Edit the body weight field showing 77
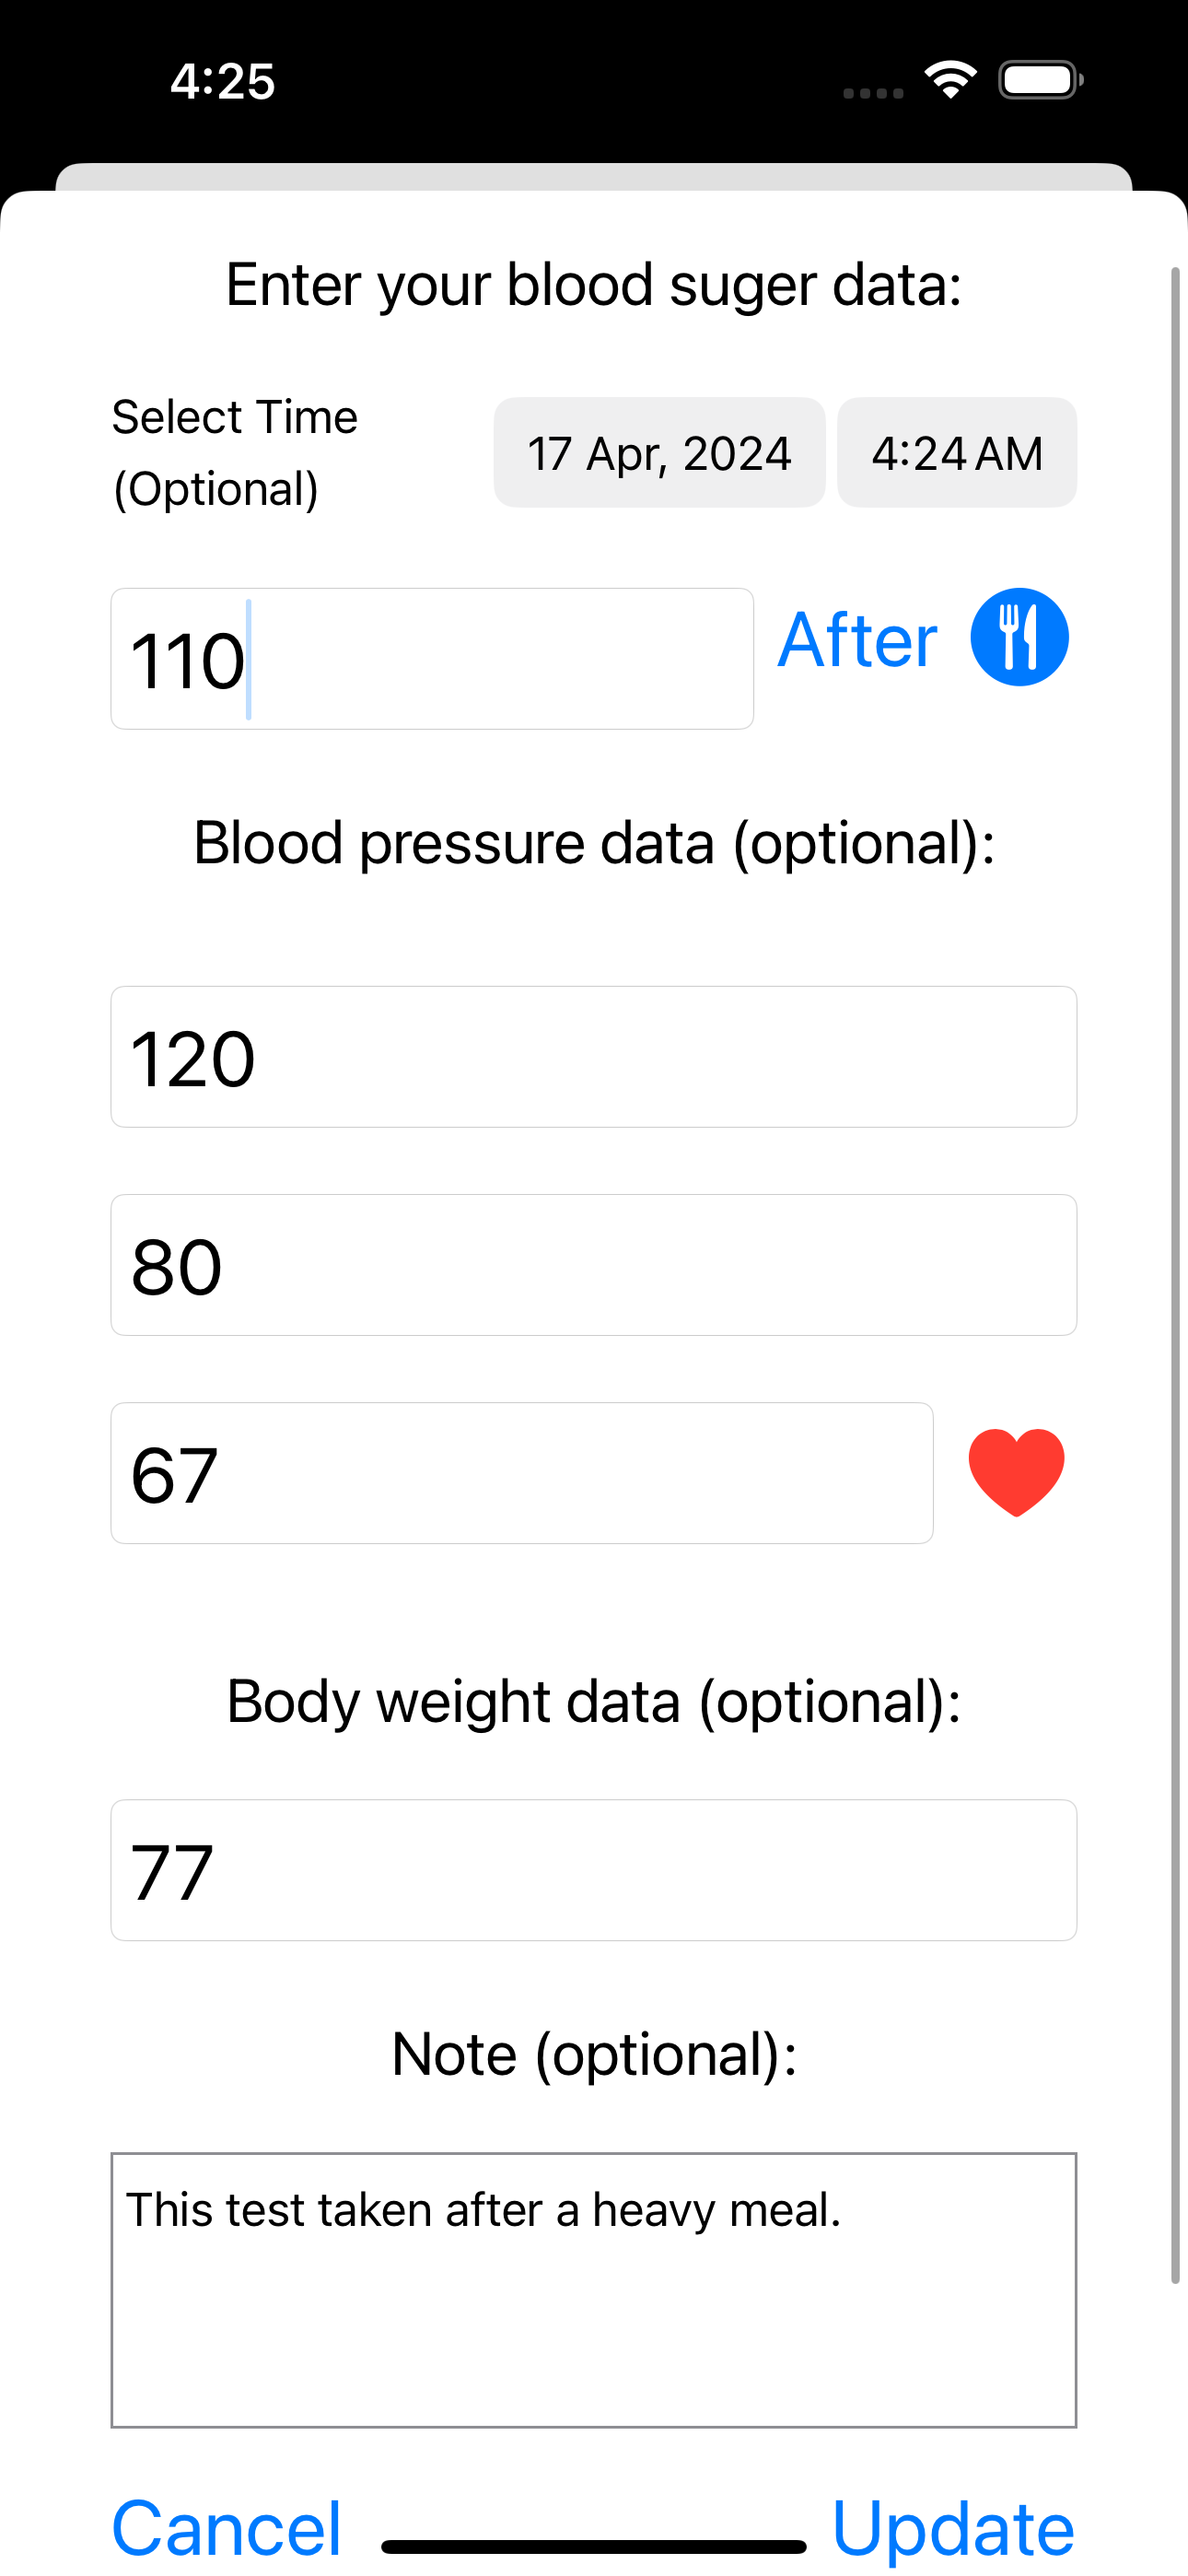 coord(593,1870)
